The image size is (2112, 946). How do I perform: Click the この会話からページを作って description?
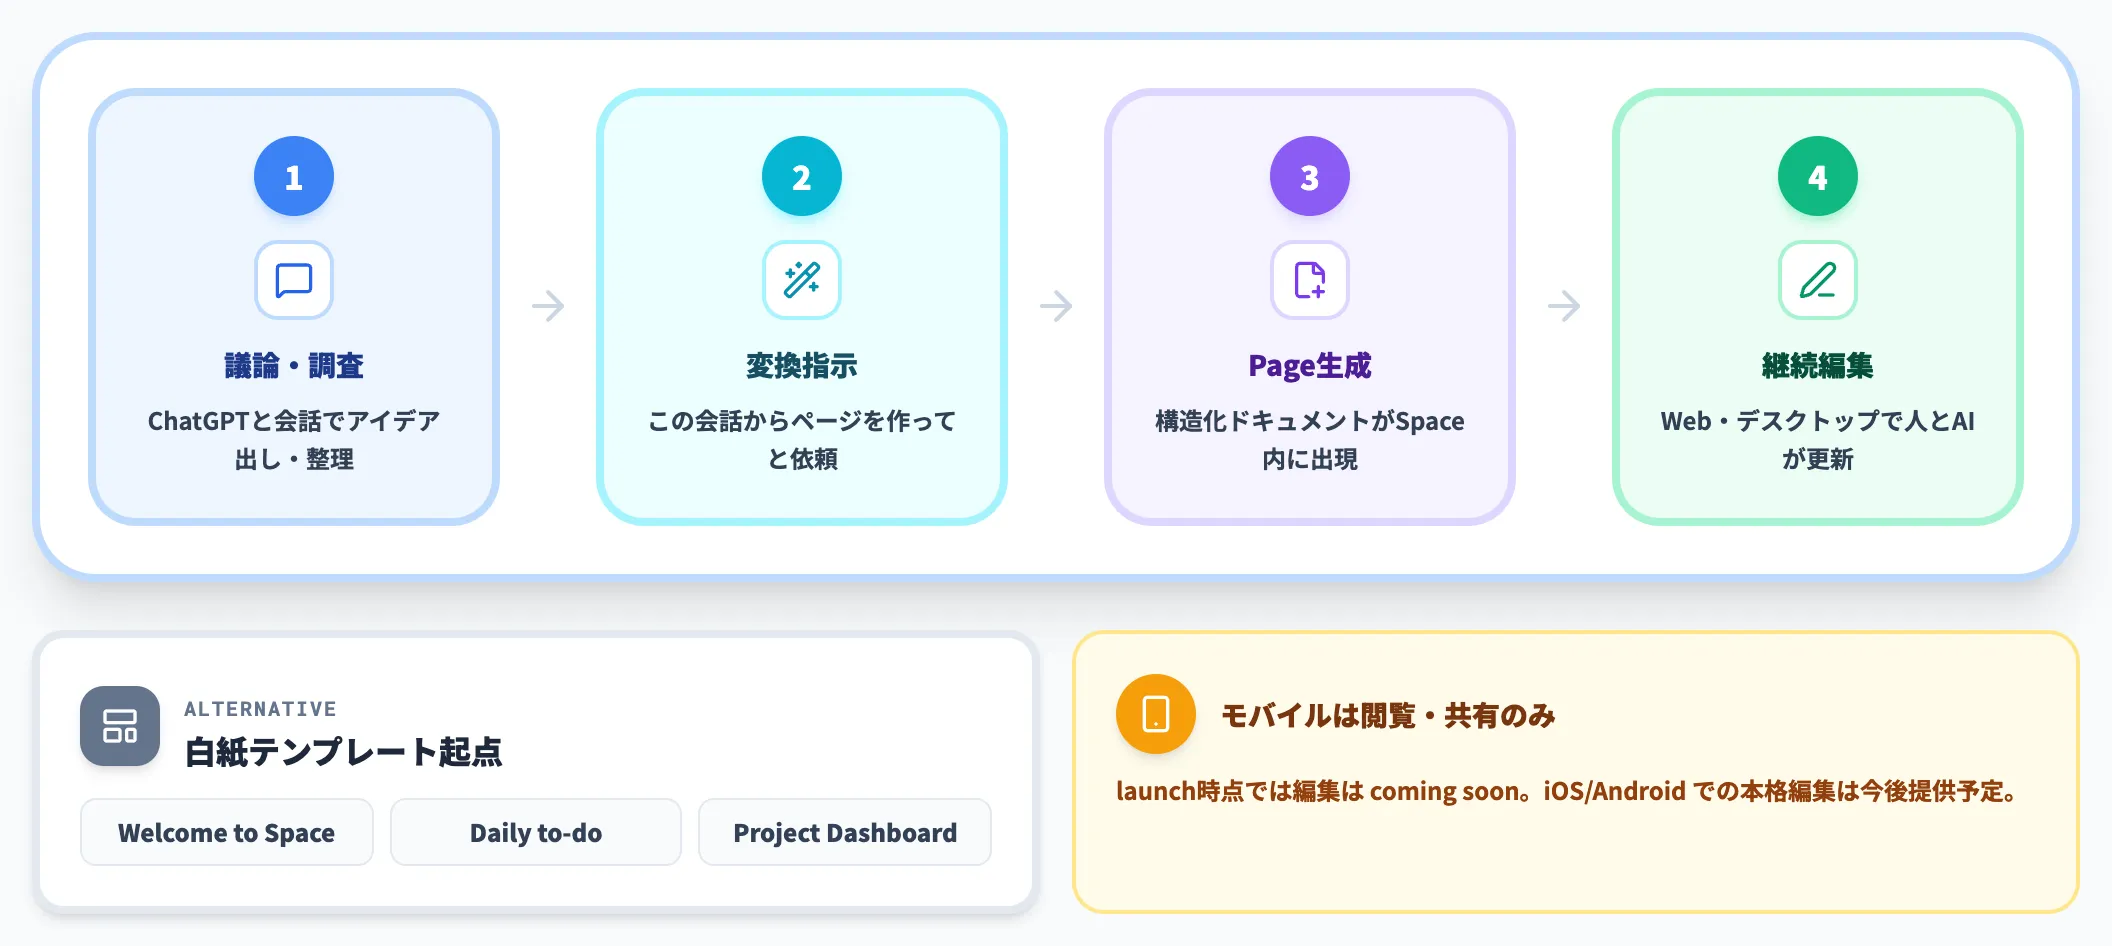point(802,440)
